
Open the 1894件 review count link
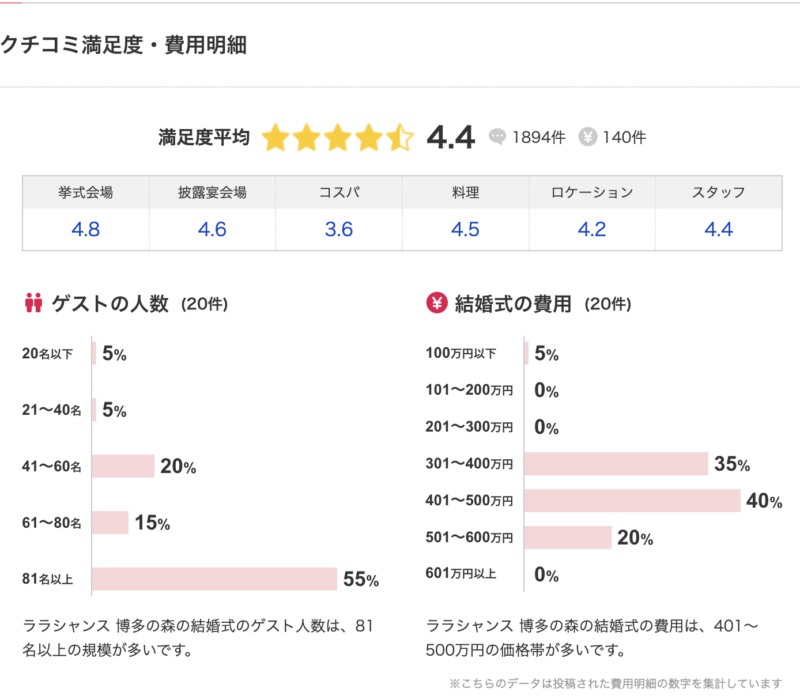point(535,137)
